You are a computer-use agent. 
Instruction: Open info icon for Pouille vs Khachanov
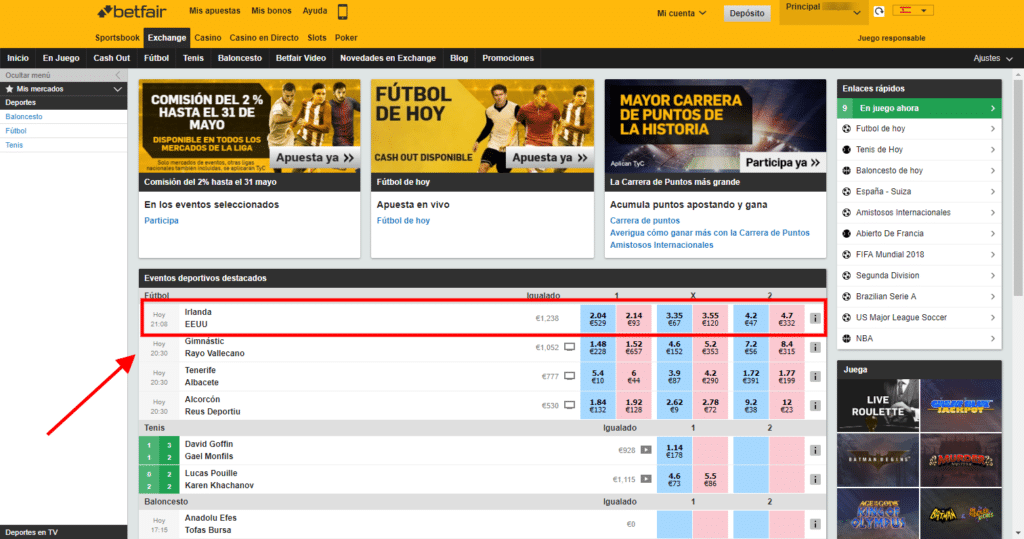coord(815,480)
